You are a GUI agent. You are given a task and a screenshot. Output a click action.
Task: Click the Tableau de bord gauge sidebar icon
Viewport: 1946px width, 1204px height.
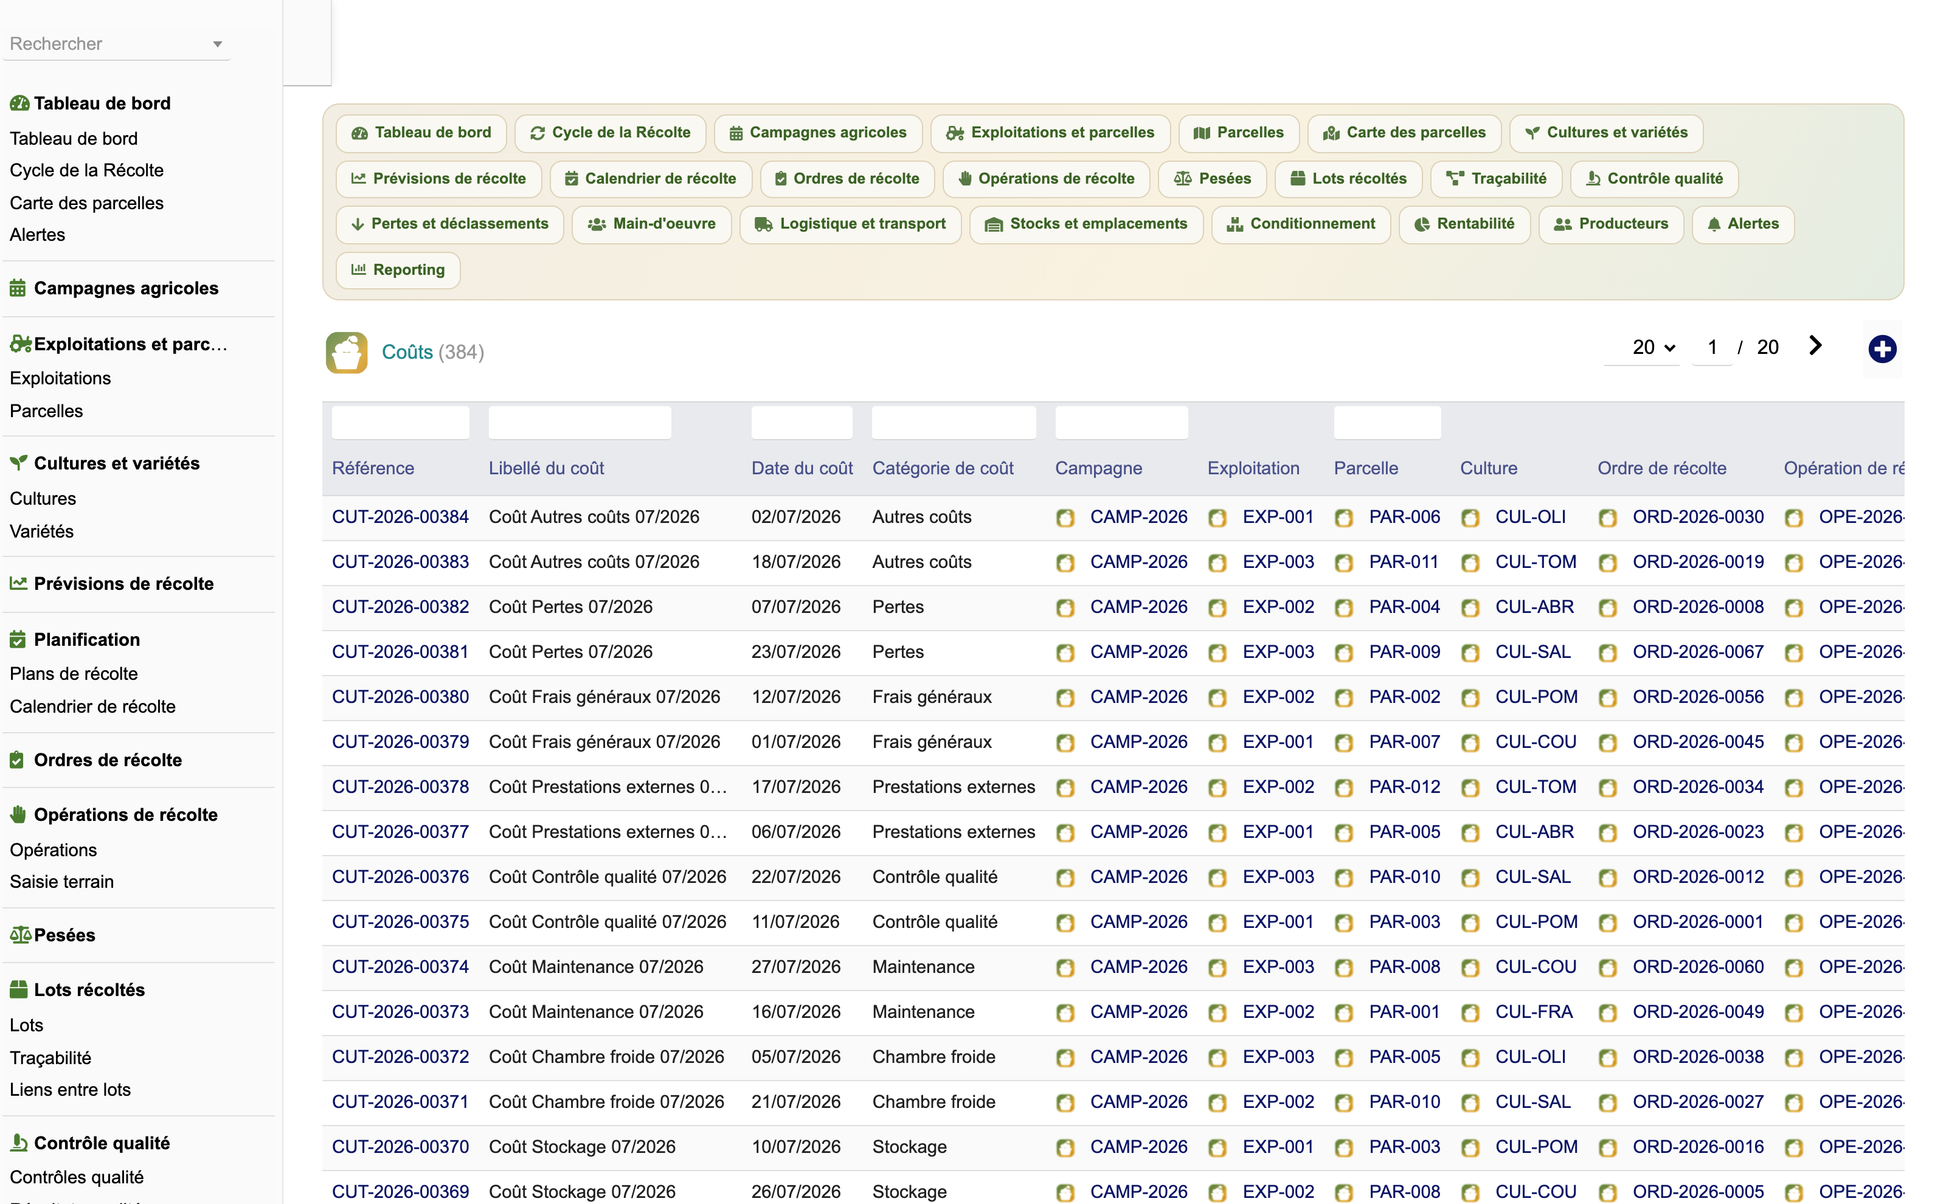pyautogui.click(x=19, y=103)
